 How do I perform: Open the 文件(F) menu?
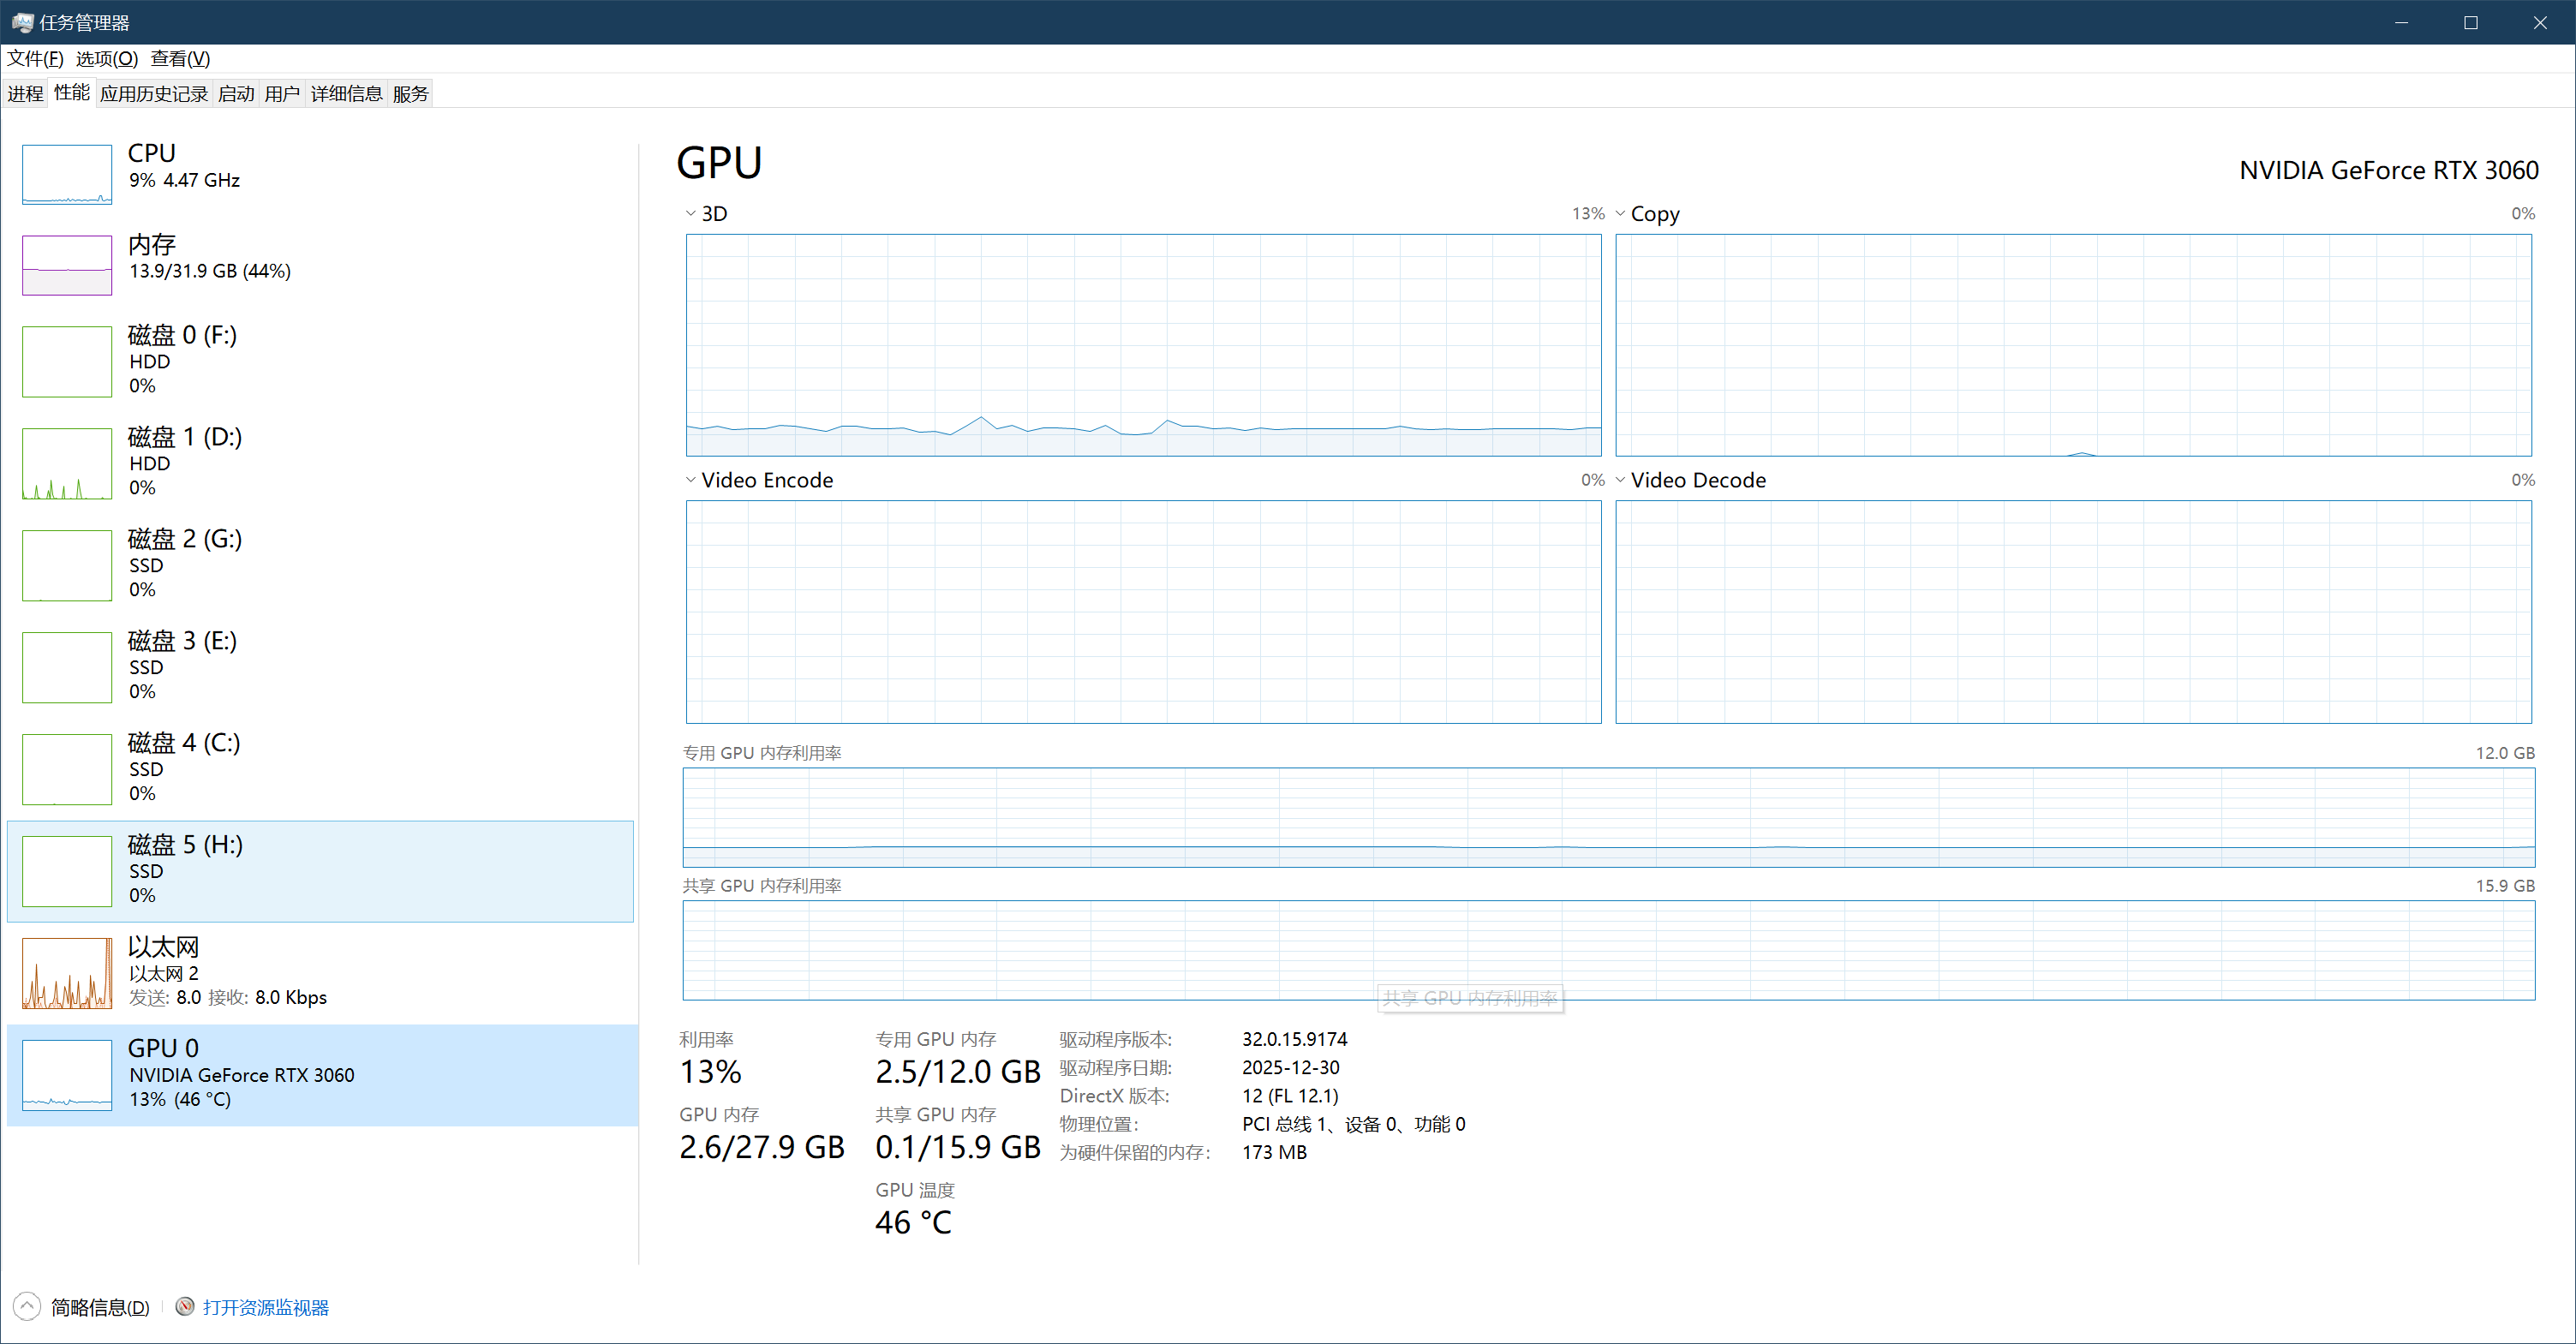point(35,58)
